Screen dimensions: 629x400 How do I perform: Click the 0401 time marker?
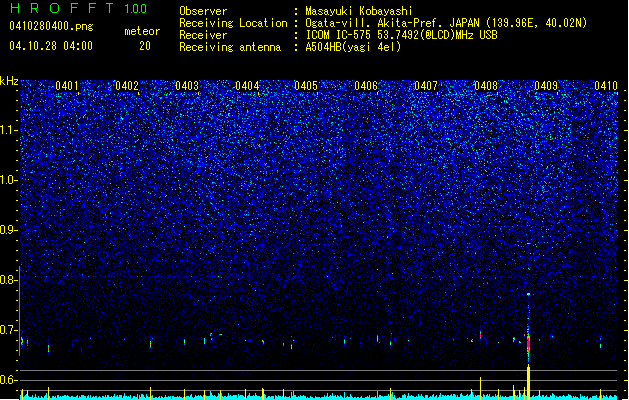pyautogui.click(x=67, y=86)
